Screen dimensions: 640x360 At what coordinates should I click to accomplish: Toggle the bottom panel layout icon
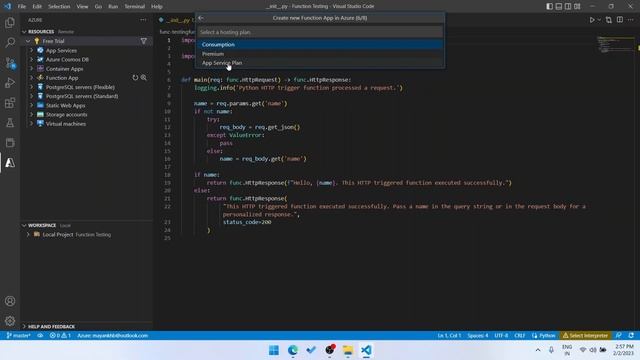(x=559, y=6)
